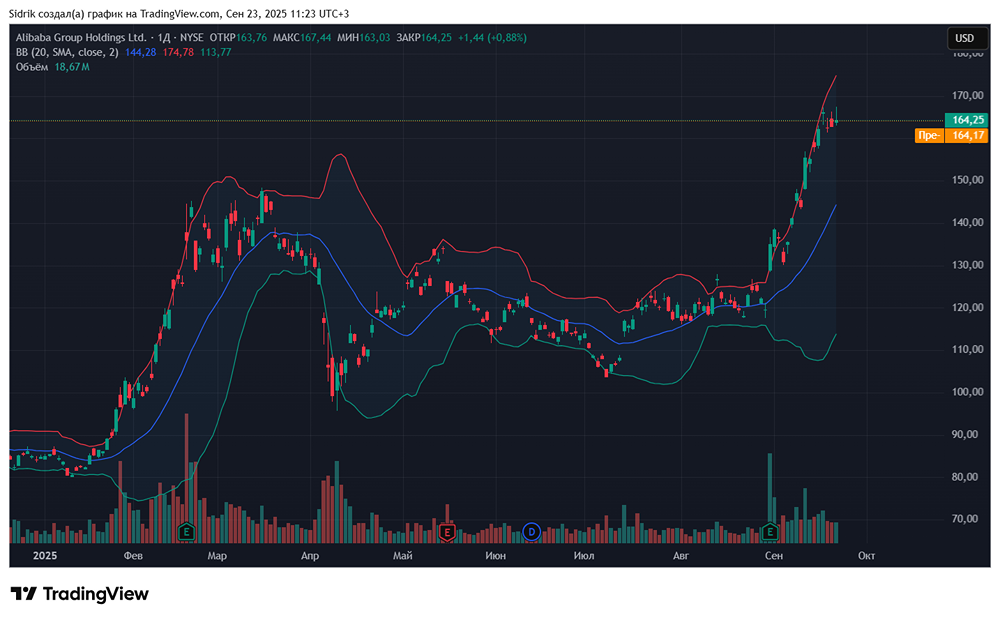Viewport: 1000px width, 620px height.
Task: Click the red earnings marker in May
Action: coord(446,531)
